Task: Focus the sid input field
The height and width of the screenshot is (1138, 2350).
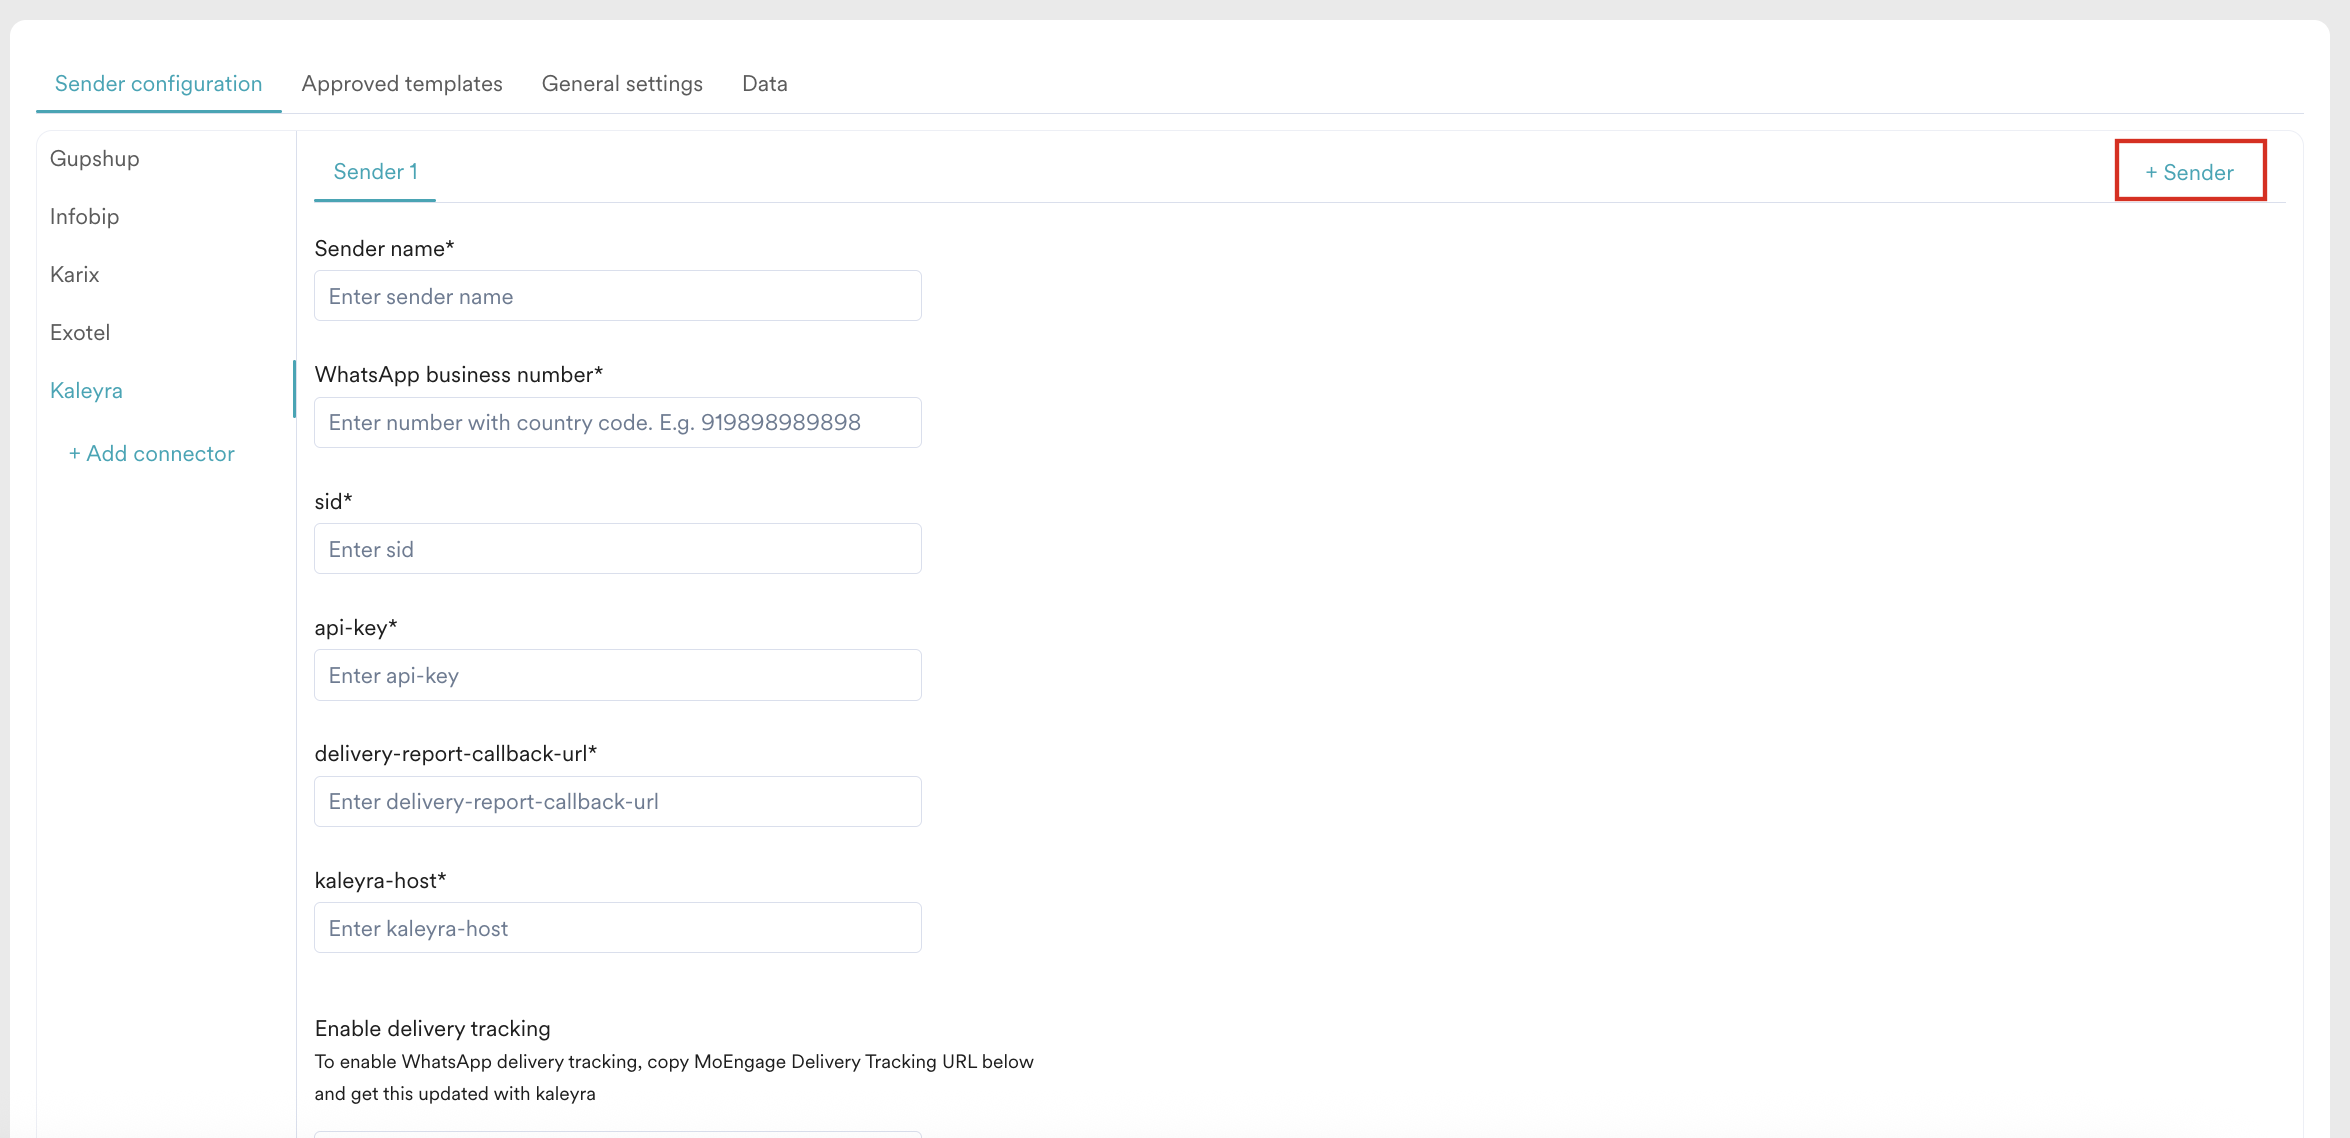Action: (617, 548)
